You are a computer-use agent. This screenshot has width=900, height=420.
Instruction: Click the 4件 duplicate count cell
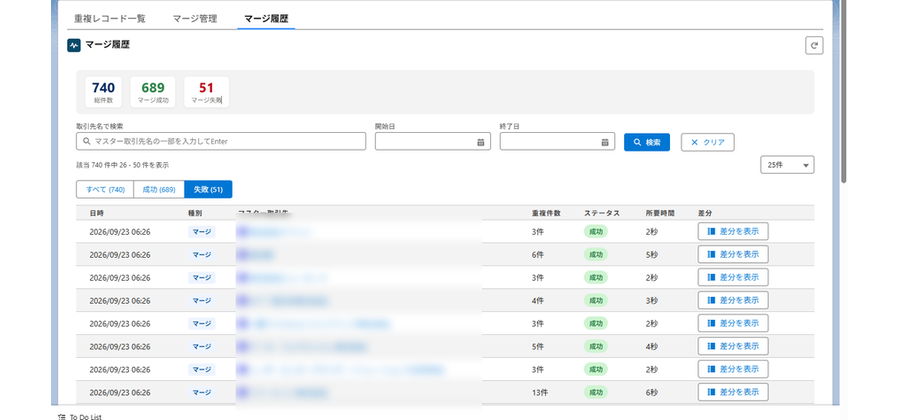coord(538,301)
